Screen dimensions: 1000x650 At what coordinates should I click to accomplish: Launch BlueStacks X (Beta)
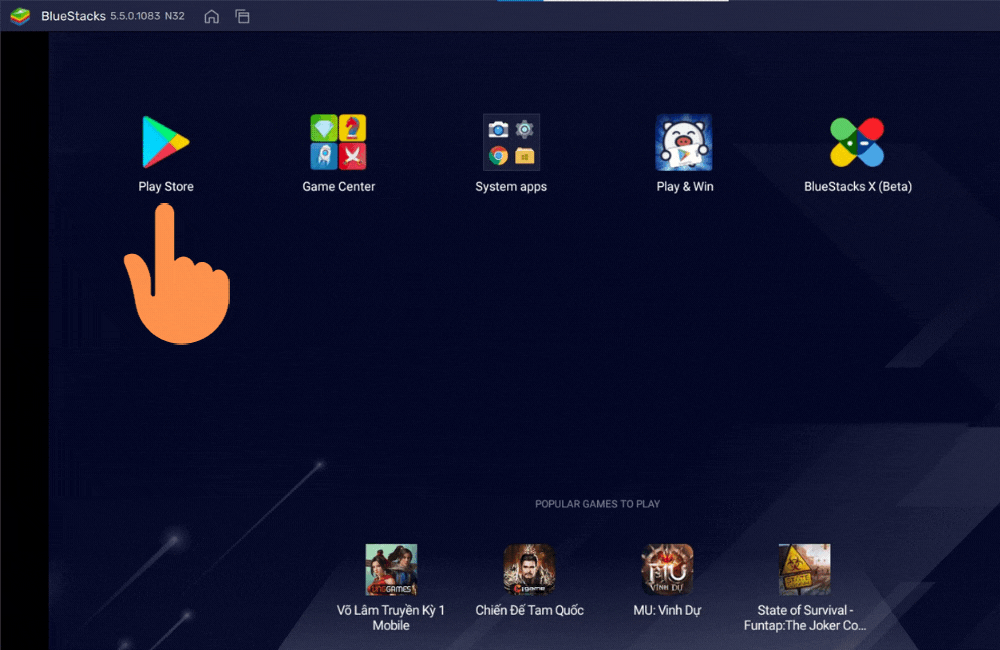(857, 142)
